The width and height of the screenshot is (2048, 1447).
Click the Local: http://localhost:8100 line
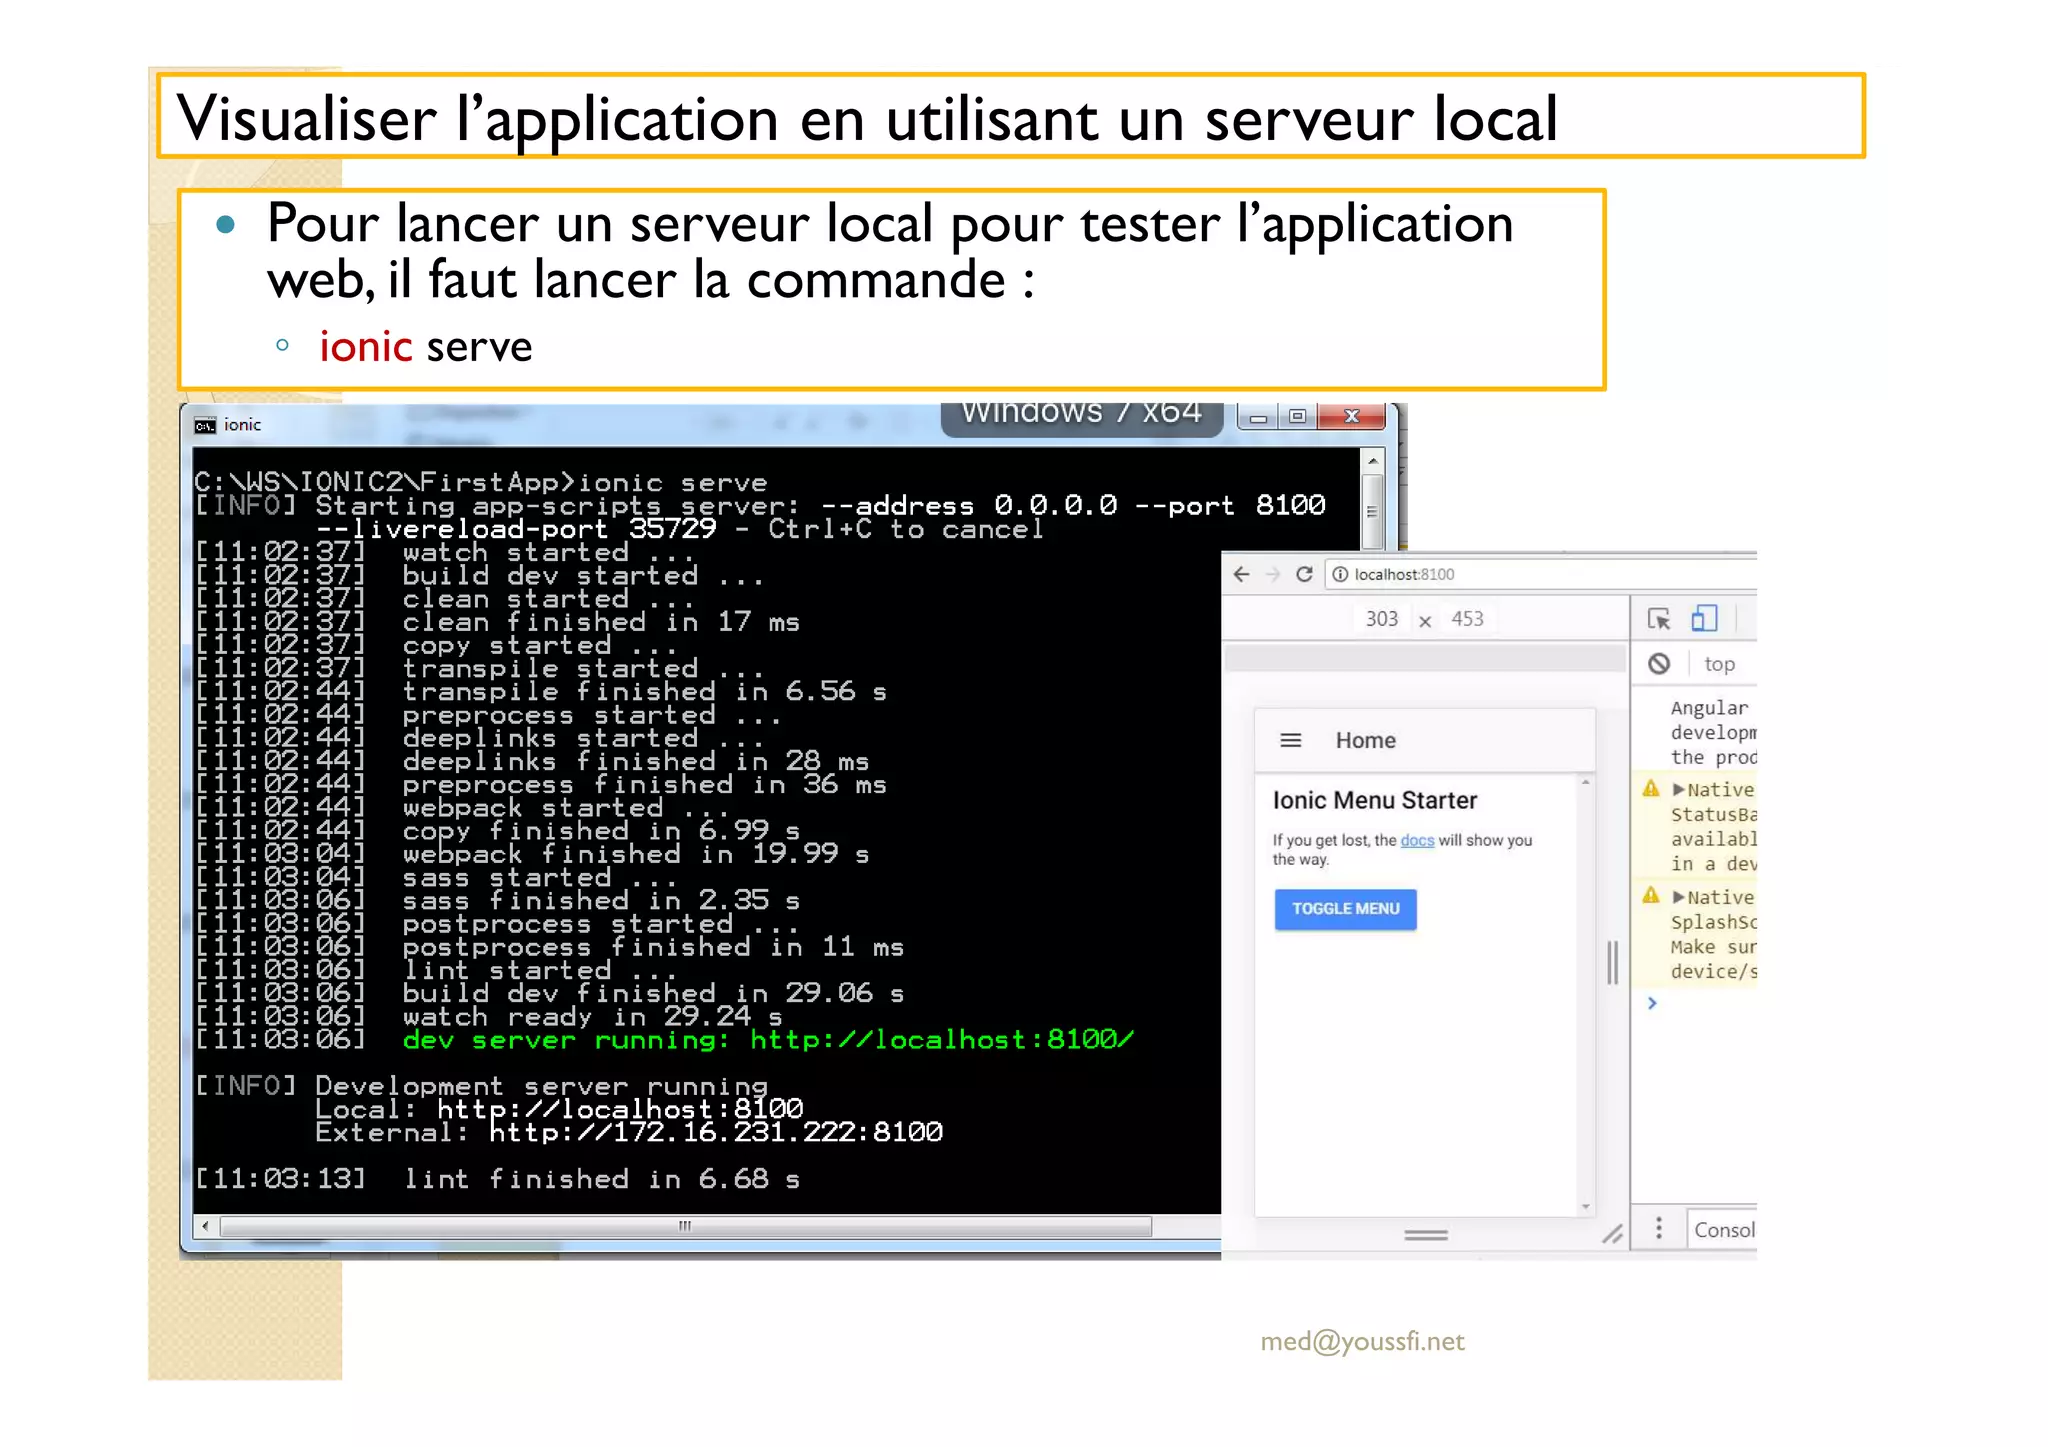(x=559, y=1109)
